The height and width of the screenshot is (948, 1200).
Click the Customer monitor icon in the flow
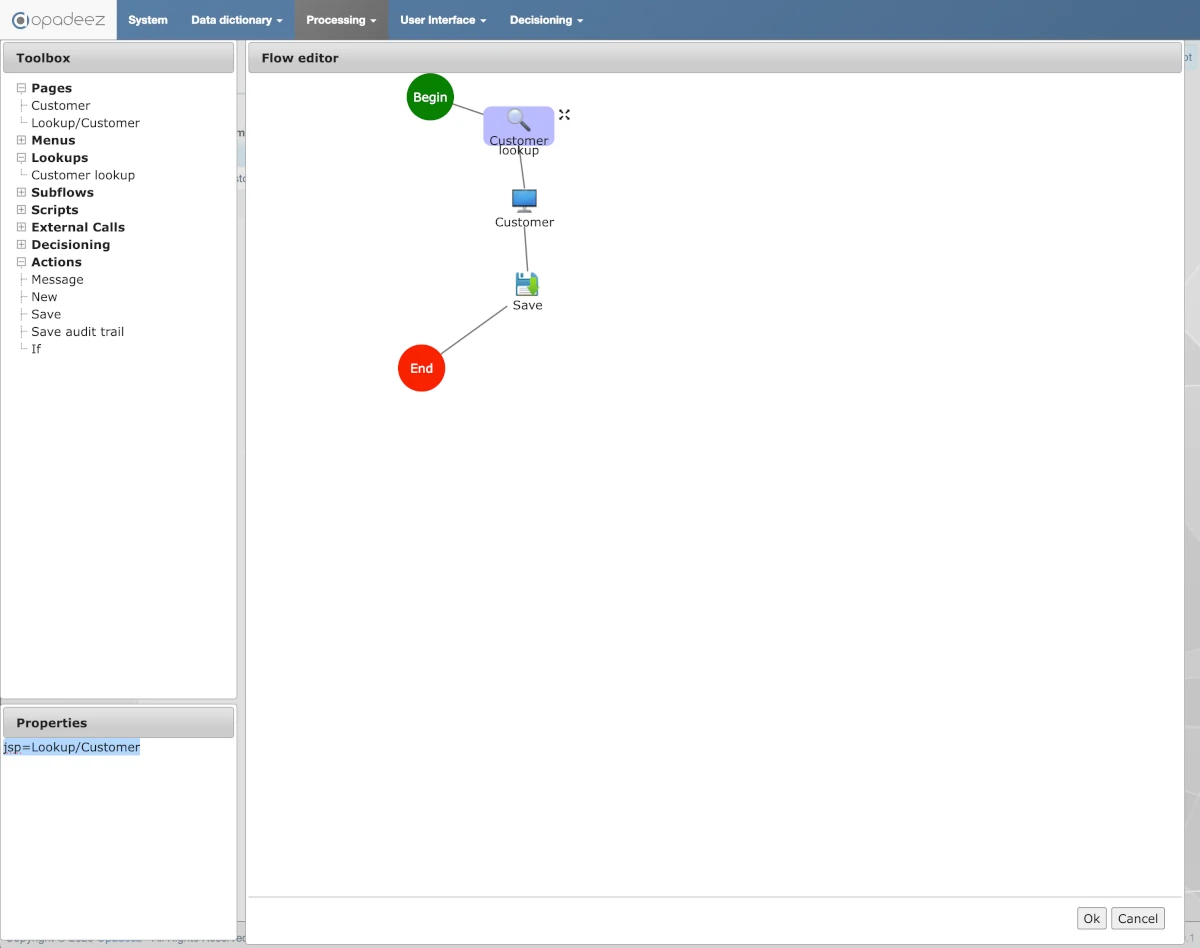tap(523, 199)
